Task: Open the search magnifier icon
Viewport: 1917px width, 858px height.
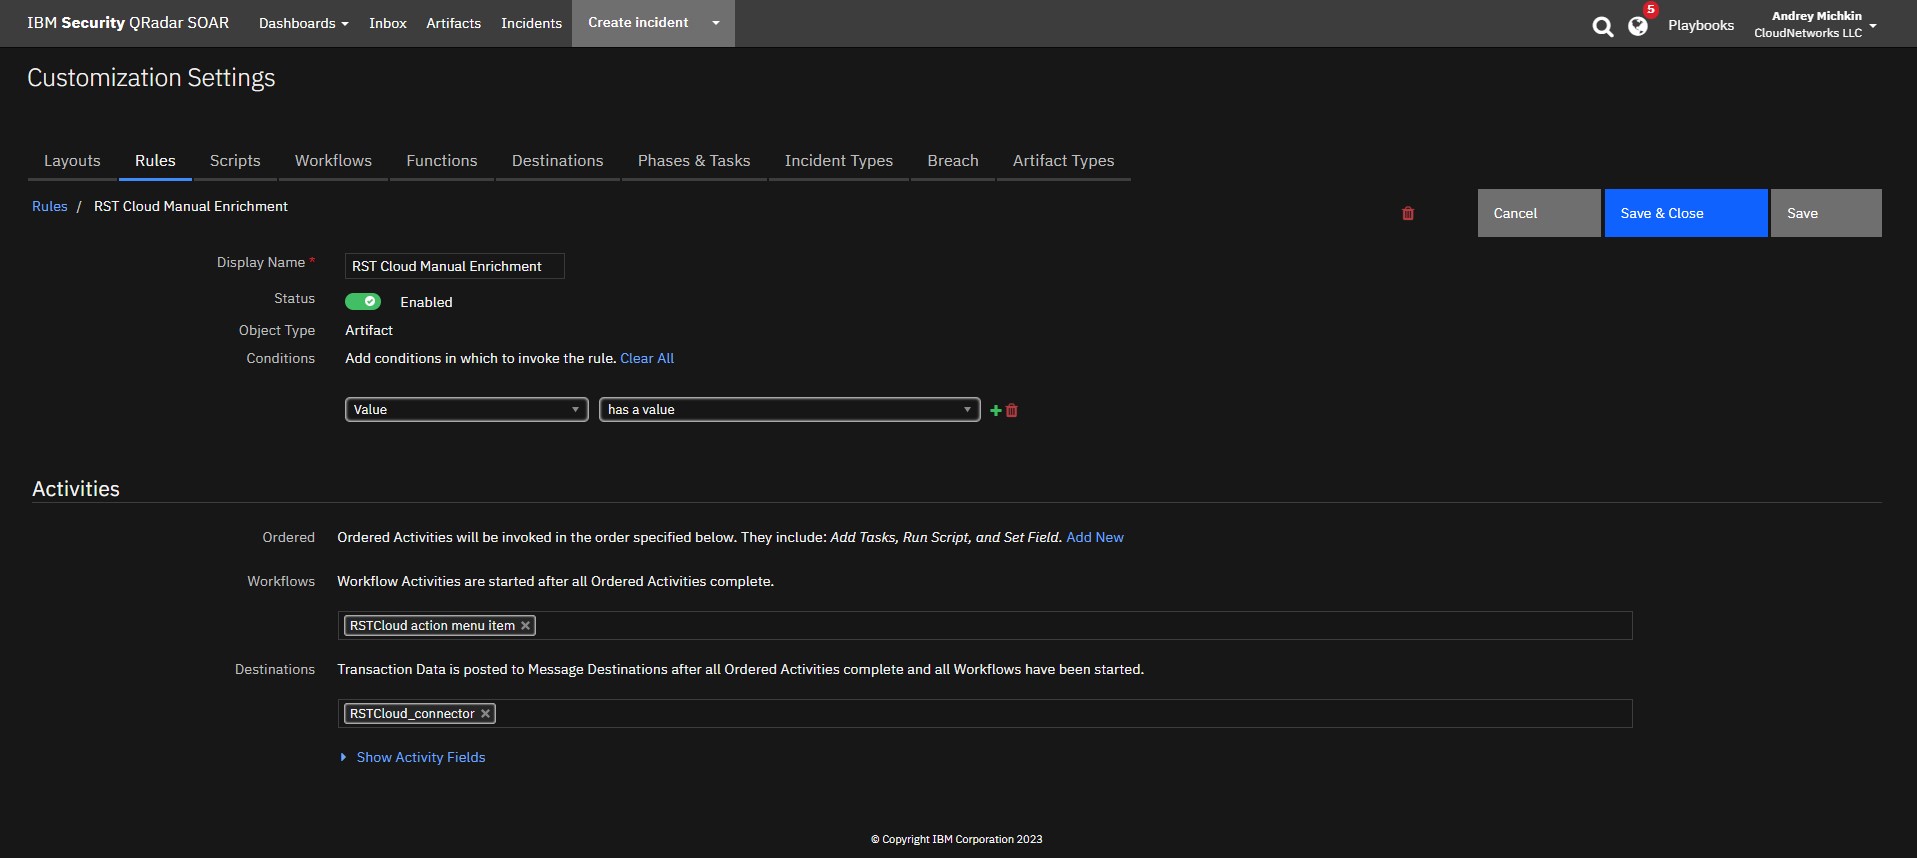Action: click(1602, 27)
